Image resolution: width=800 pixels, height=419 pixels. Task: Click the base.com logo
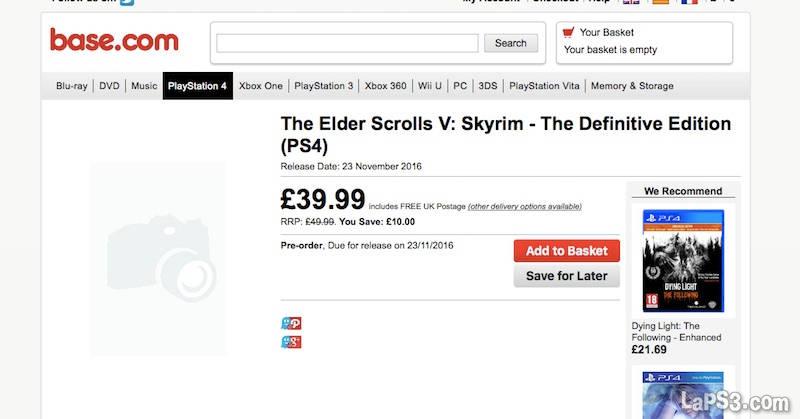coord(114,41)
